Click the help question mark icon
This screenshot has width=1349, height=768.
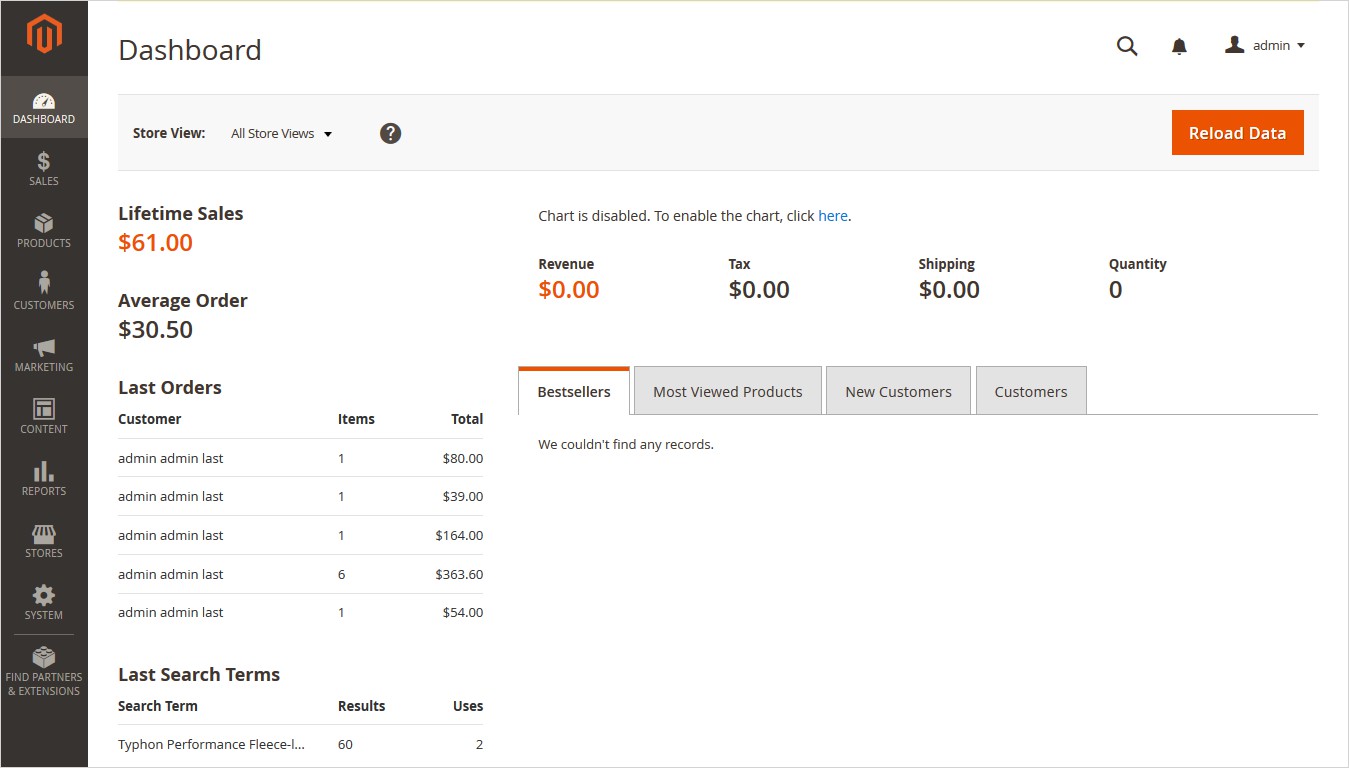tap(390, 133)
